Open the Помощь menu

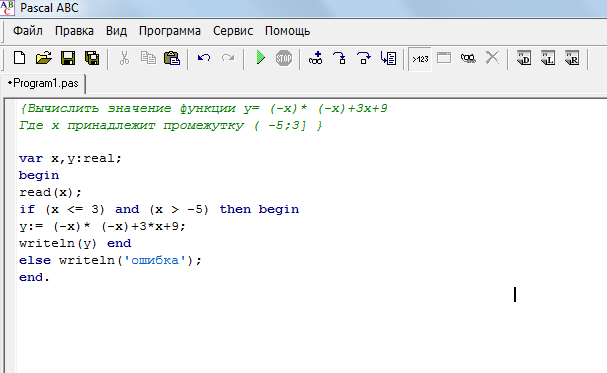287,31
